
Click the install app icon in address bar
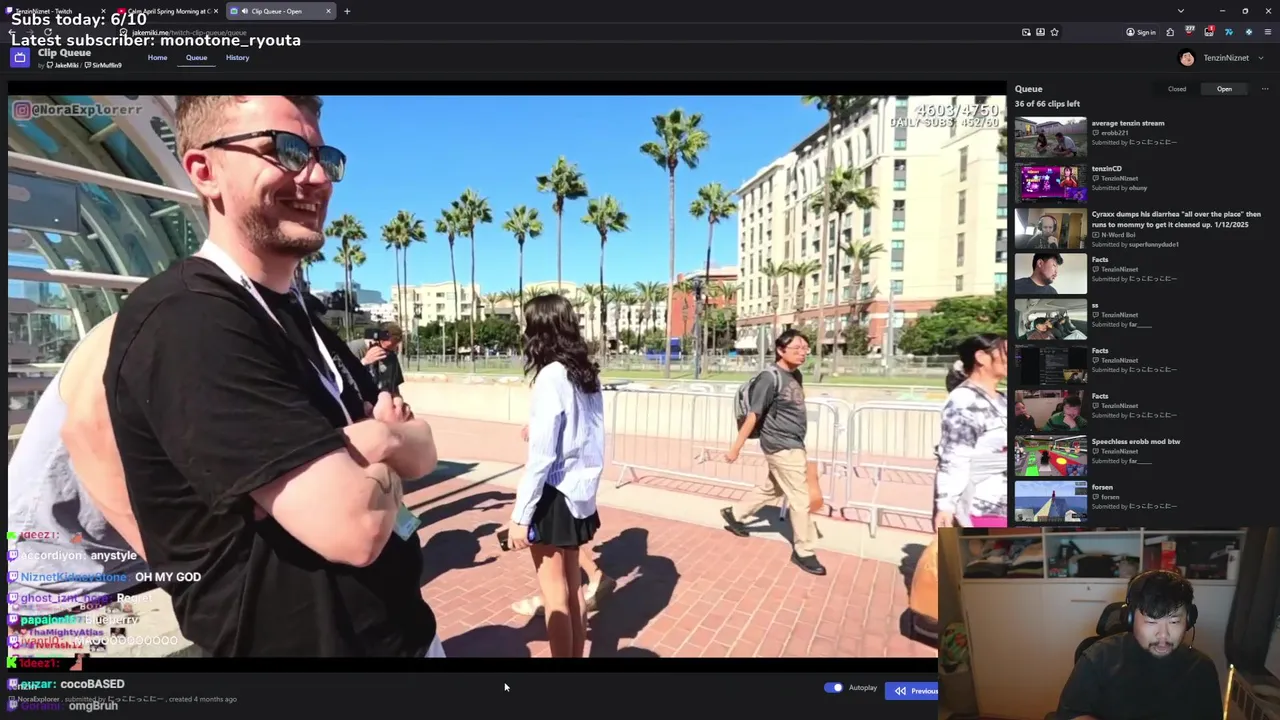pyautogui.click(x=1040, y=32)
